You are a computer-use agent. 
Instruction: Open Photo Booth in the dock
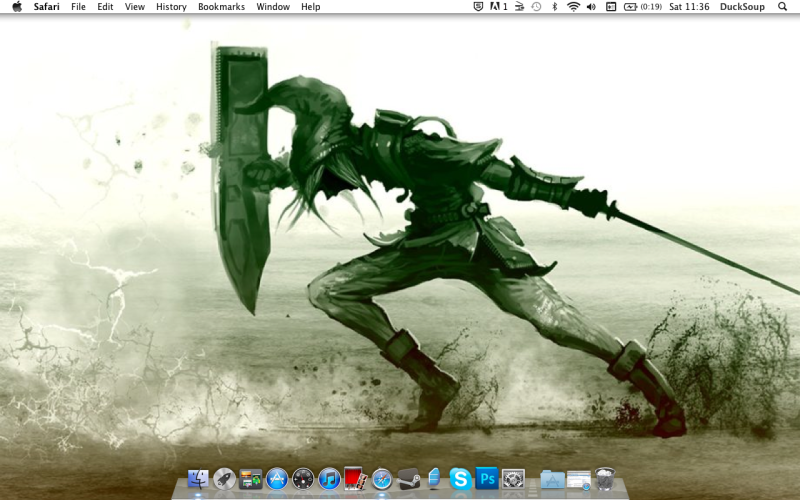(x=355, y=479)
